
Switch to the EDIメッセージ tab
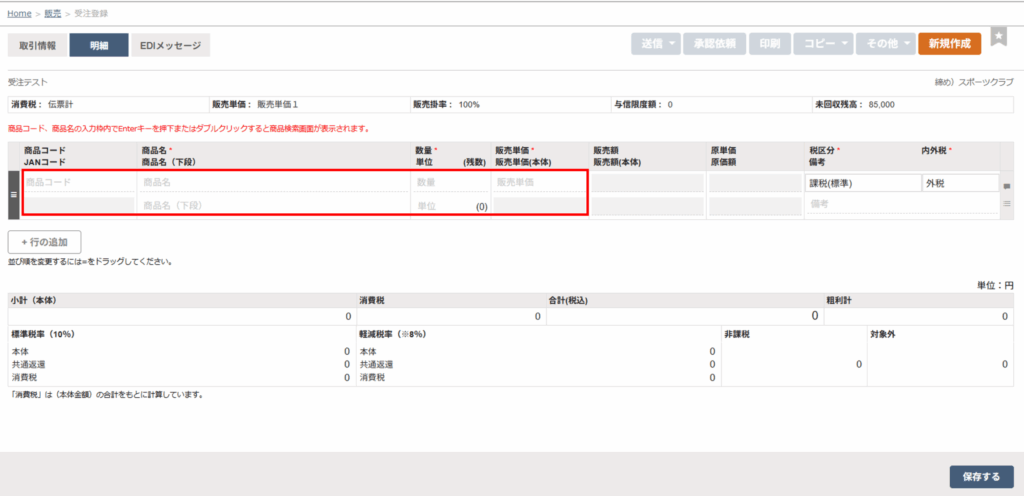click(x=170, y=45)
